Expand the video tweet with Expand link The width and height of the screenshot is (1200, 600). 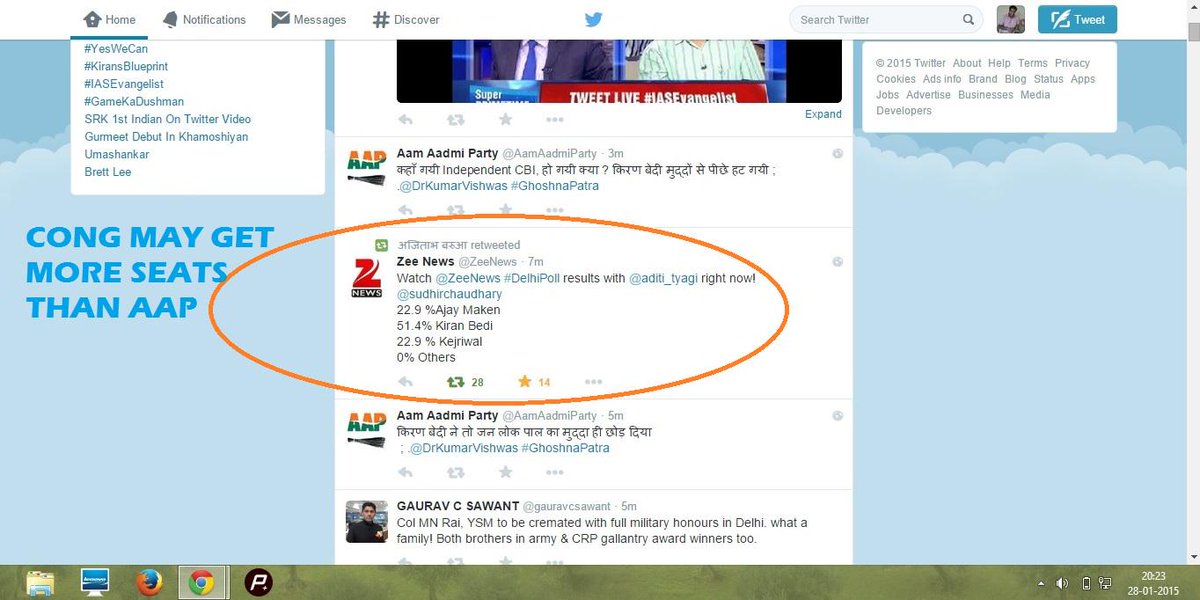click(823, 114)
